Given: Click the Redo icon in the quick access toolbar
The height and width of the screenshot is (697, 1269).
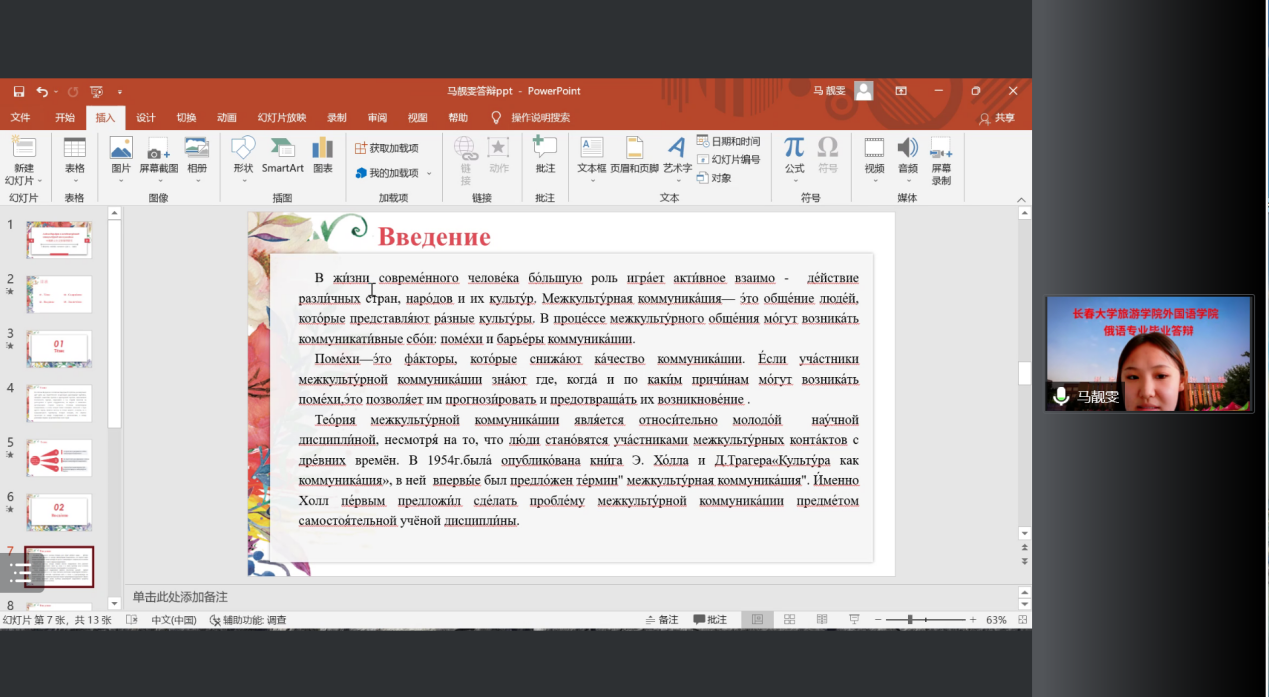Looking at the screenshot, I should (x=73, y=91).
